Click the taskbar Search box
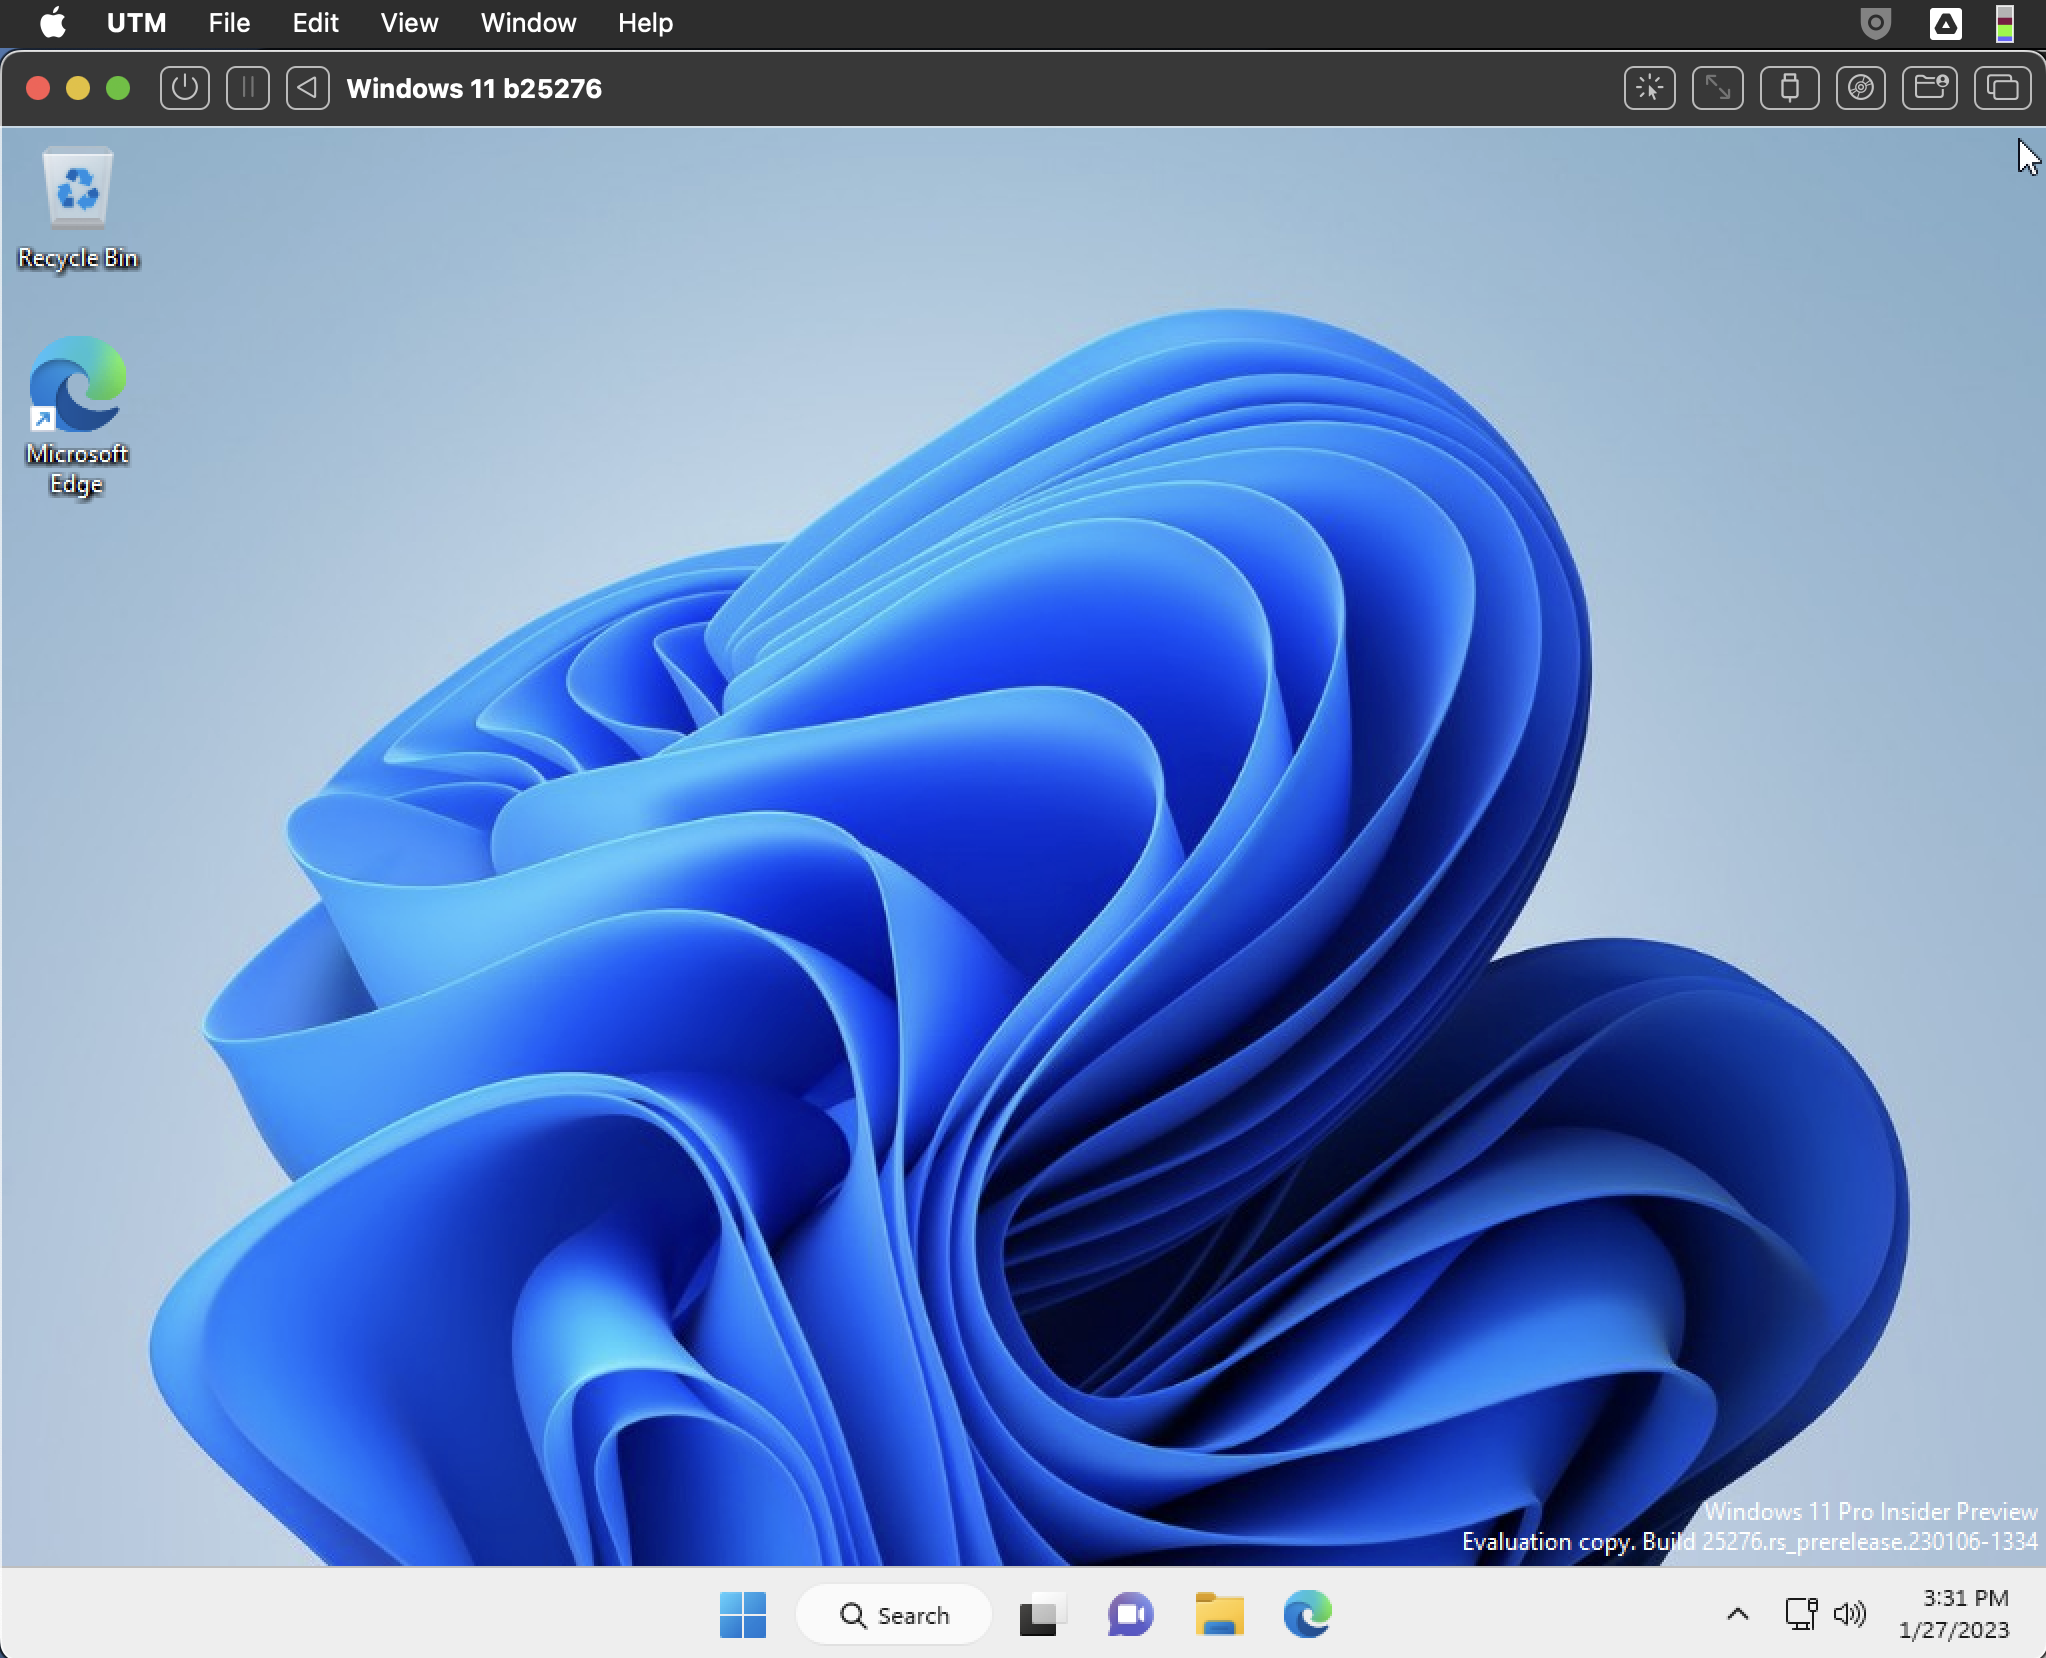 [x=895, y=1614]
